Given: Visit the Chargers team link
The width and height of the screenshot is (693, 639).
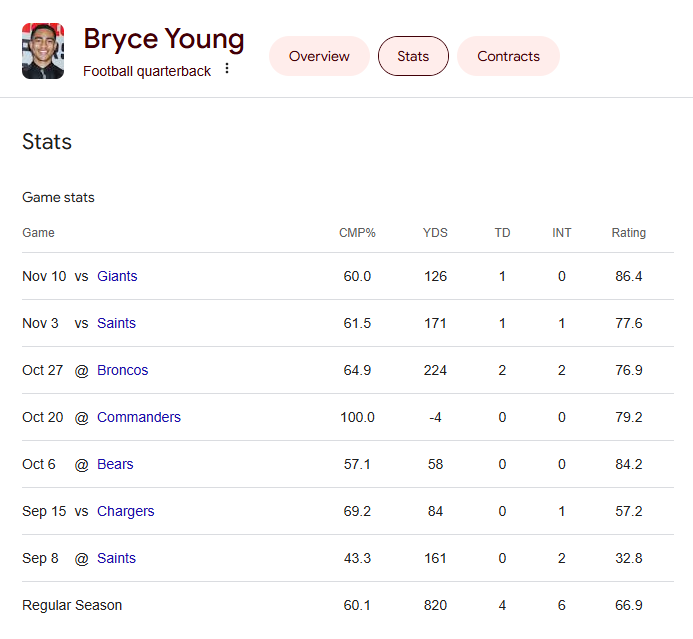Looking at the screenshot, I should [x=125, y=511].
